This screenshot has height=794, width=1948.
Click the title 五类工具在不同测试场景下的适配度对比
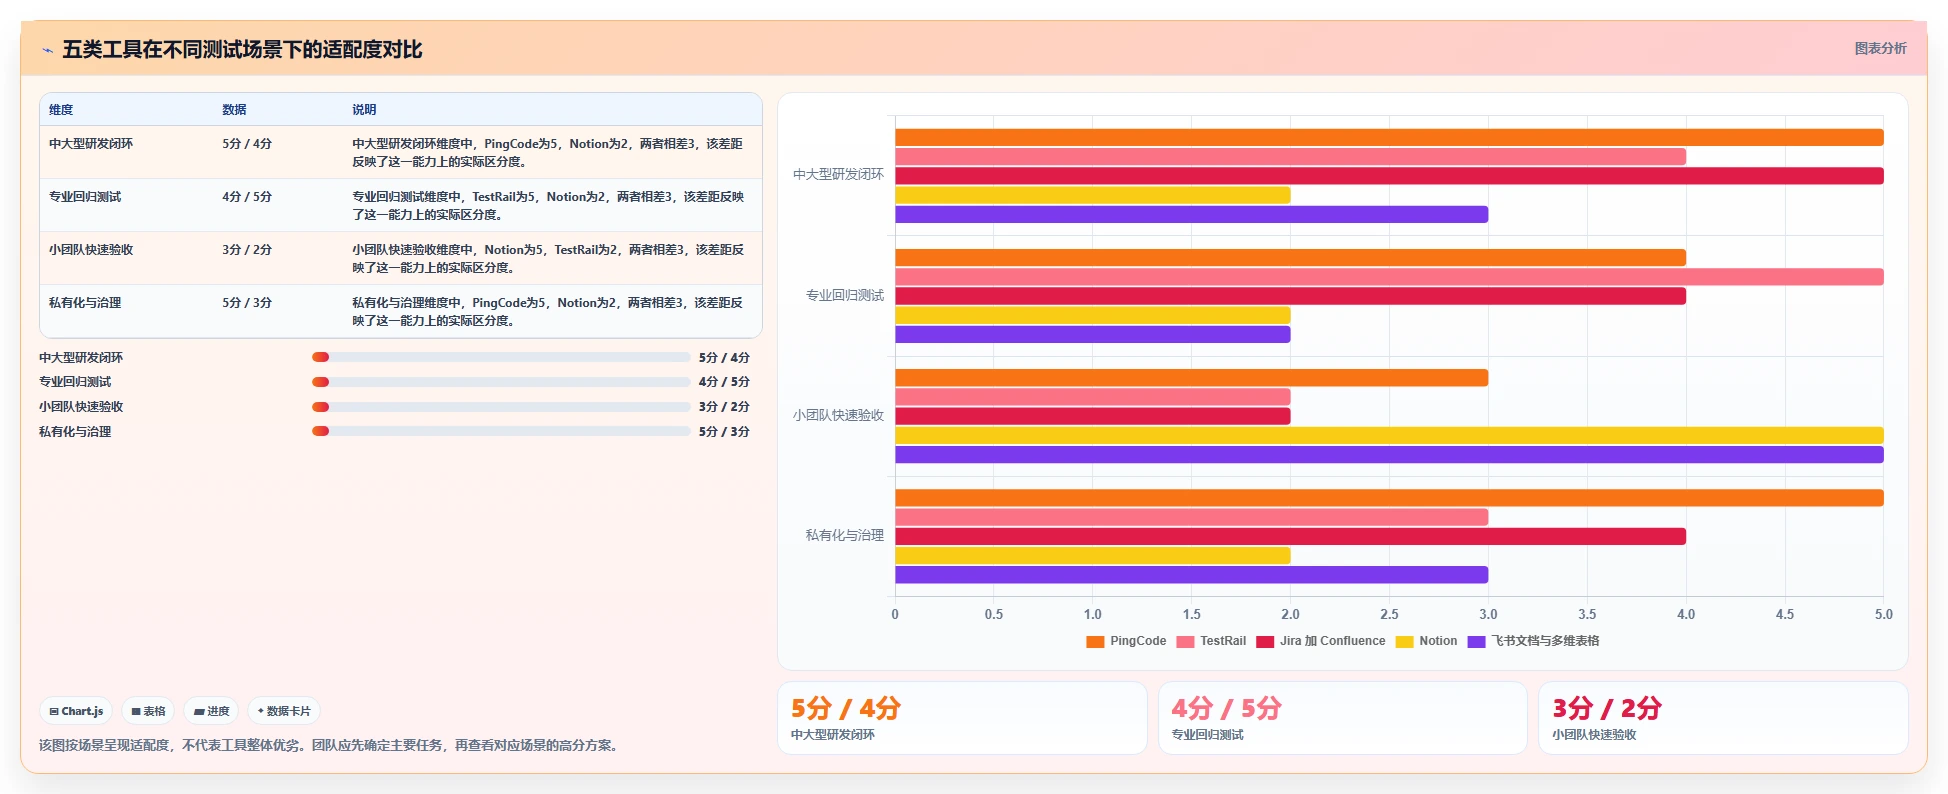click(242, 50)
